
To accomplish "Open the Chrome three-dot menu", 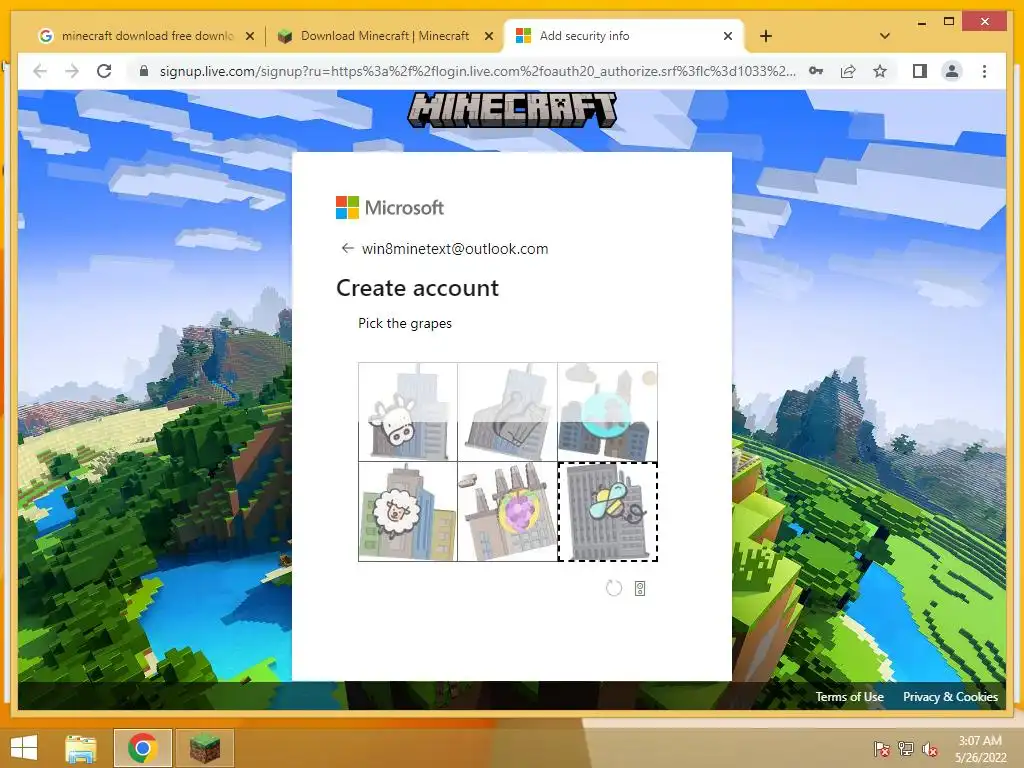I will (x=984, y=71).
